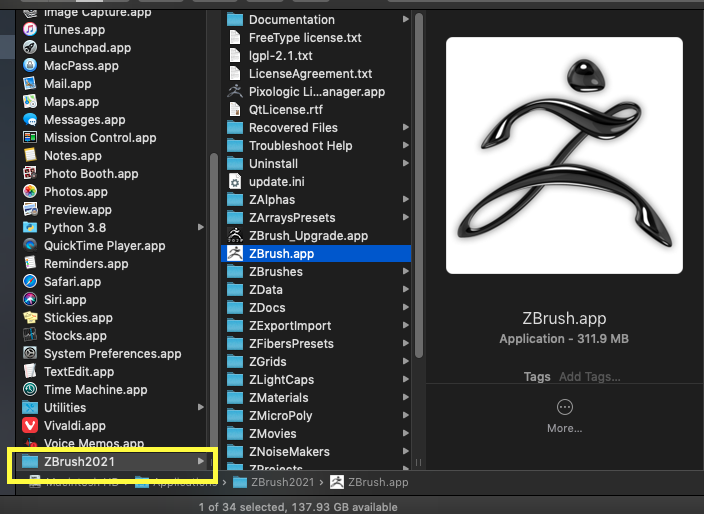Select the ZLightCaps folder
Viewport: 704px width, 514px height.
coord(316,379)
